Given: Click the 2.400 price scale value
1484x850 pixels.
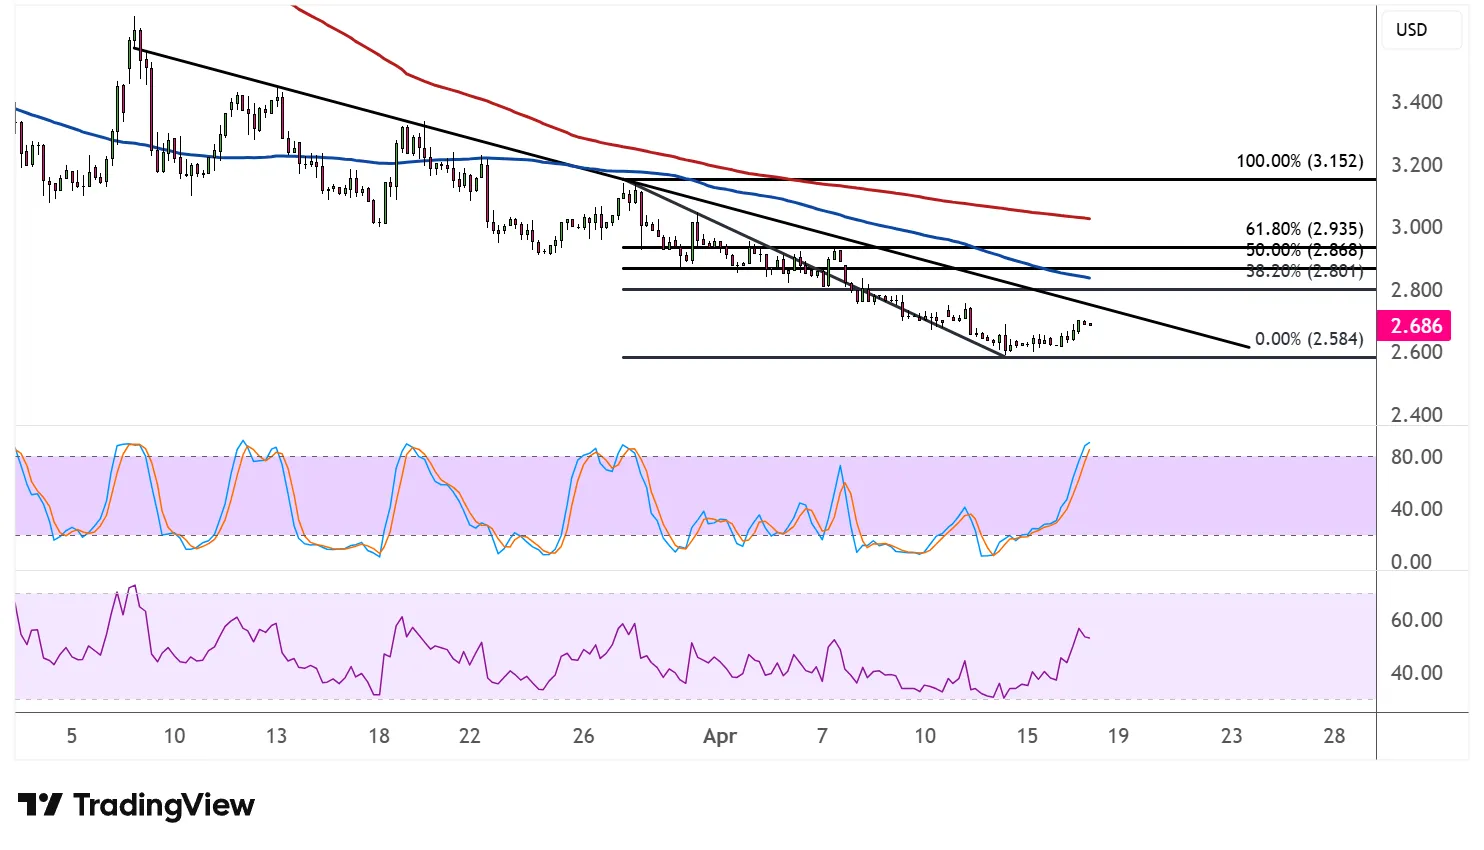Looking at the screenshot, I should tap(1416, 415).
